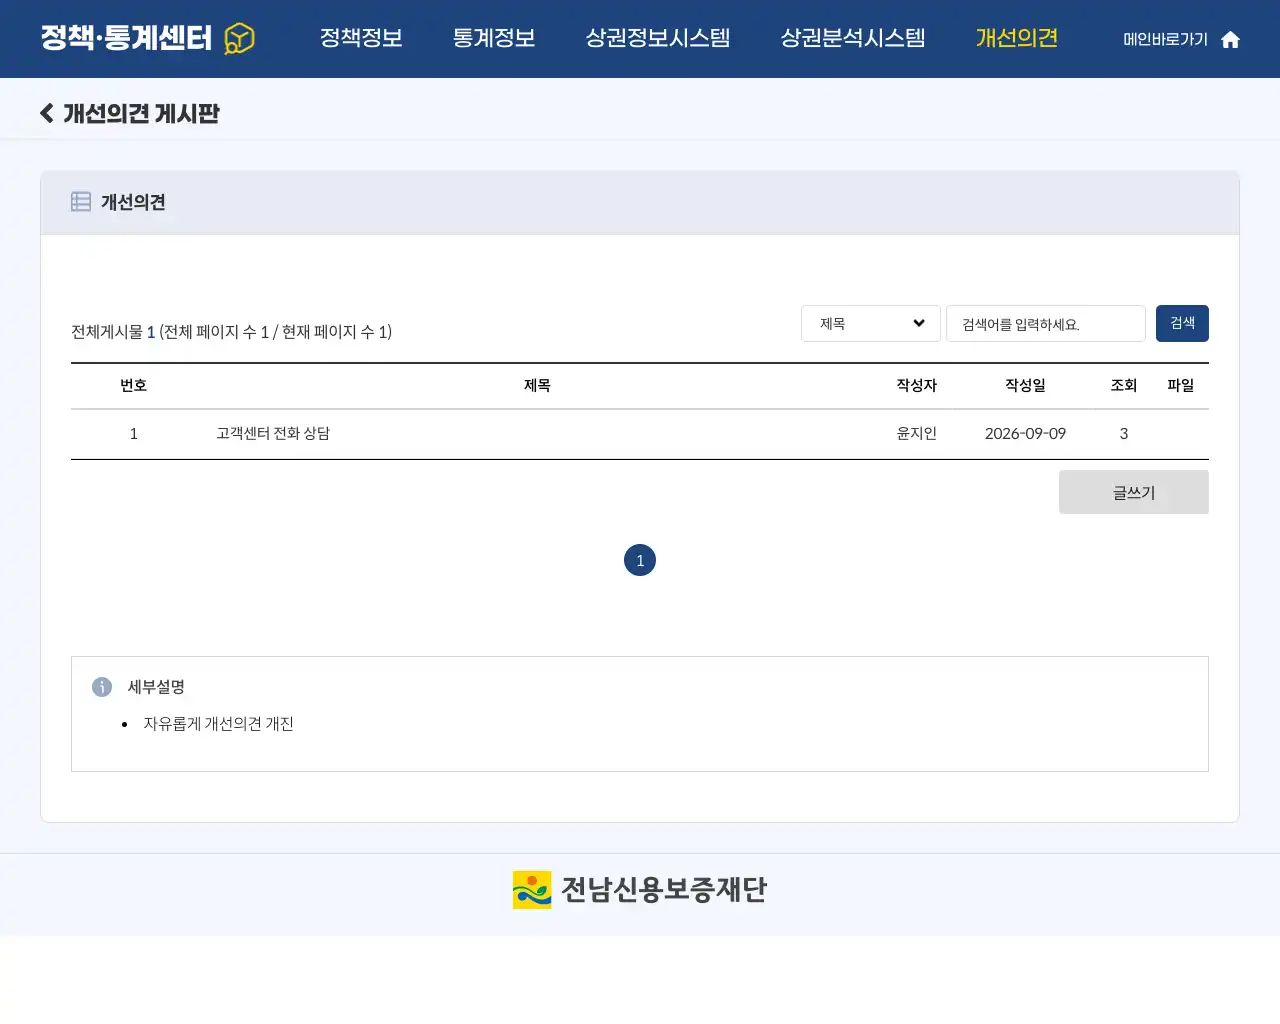Click the list icon beside 개선의견 panel title

pos(81,202)
